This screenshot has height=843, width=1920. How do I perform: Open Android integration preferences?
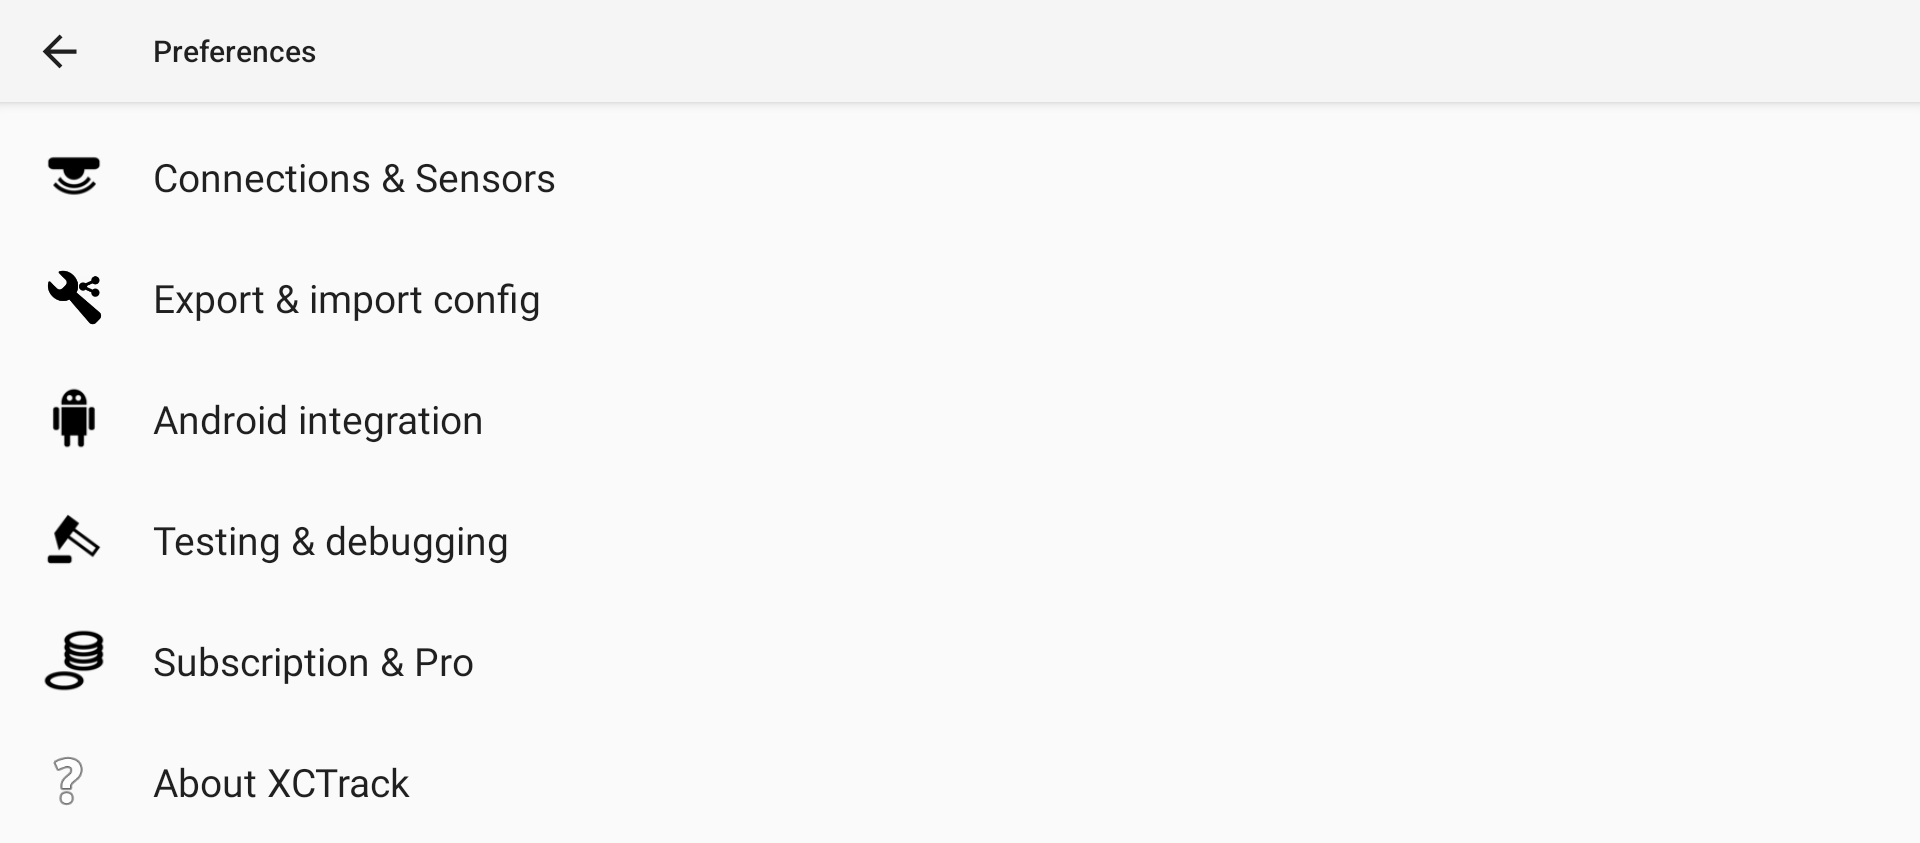pyautogui.click(x=960, y=421)
